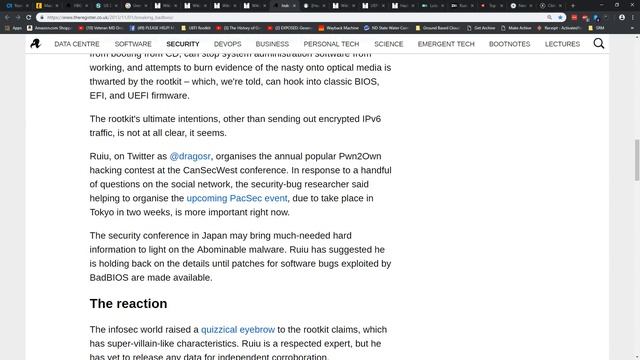Viewport: 640px width, 360px height.
Task: Open The History of bookmark
Action: tap(238, 28)
